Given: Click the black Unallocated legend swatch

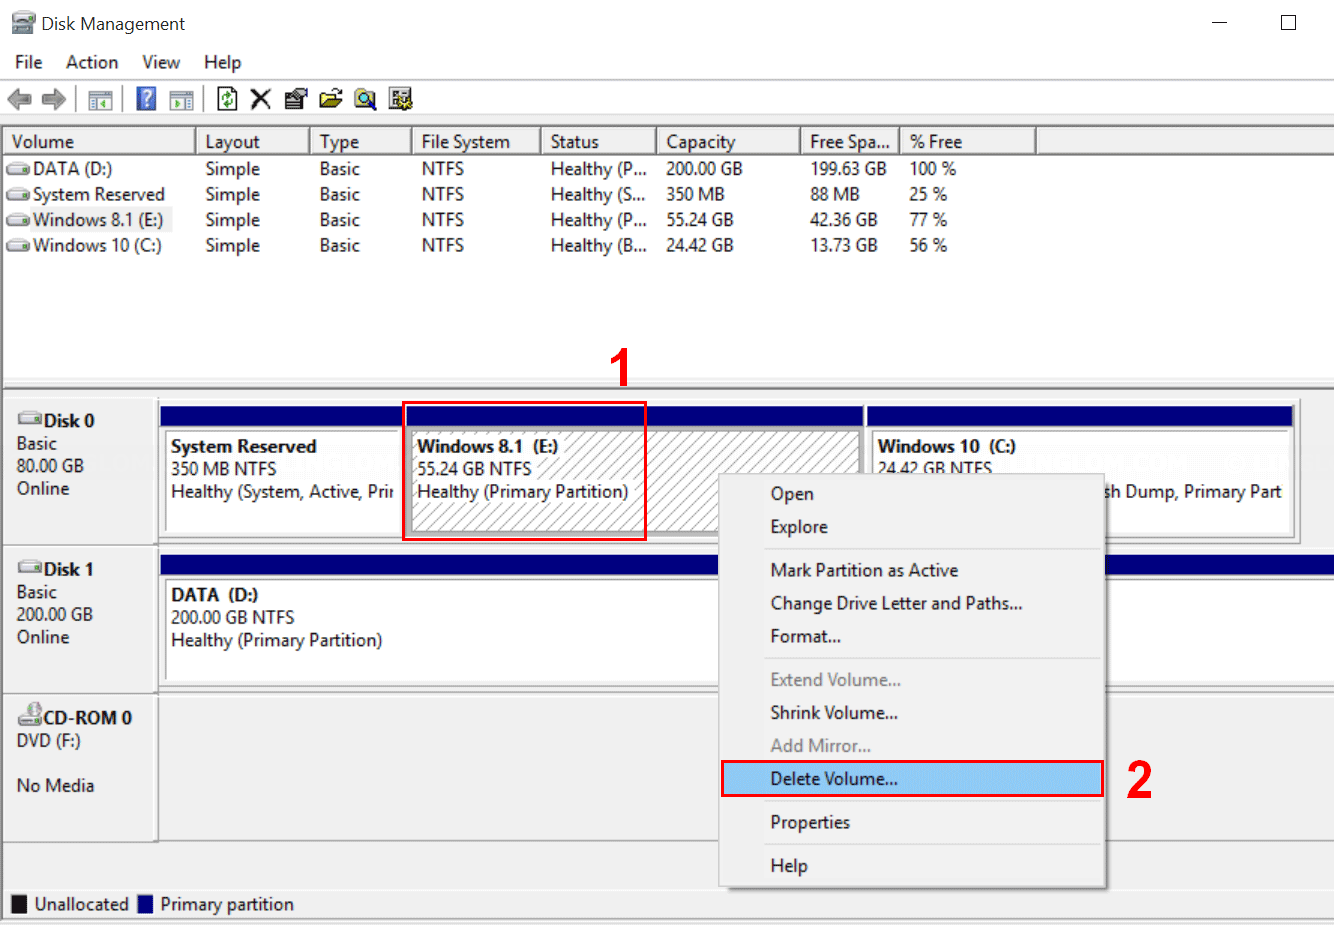Looking at the screenshot, I should (19, 904).
